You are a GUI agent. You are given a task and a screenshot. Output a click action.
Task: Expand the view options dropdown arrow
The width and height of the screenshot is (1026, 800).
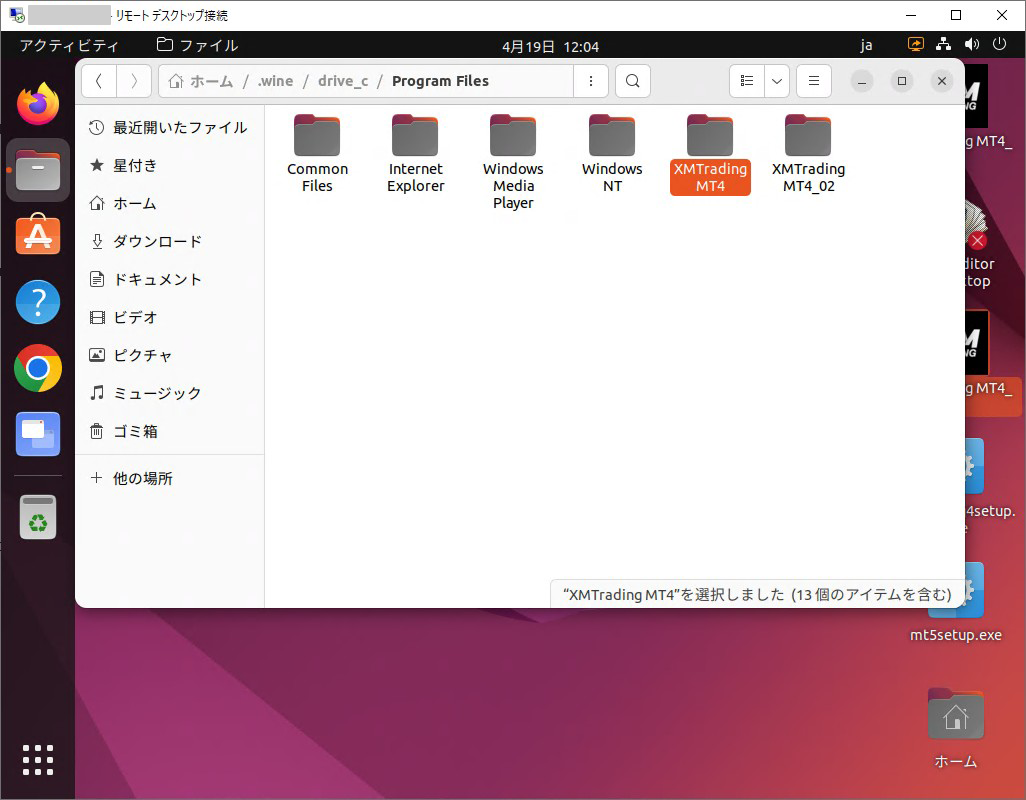click(x=776, y=81)
